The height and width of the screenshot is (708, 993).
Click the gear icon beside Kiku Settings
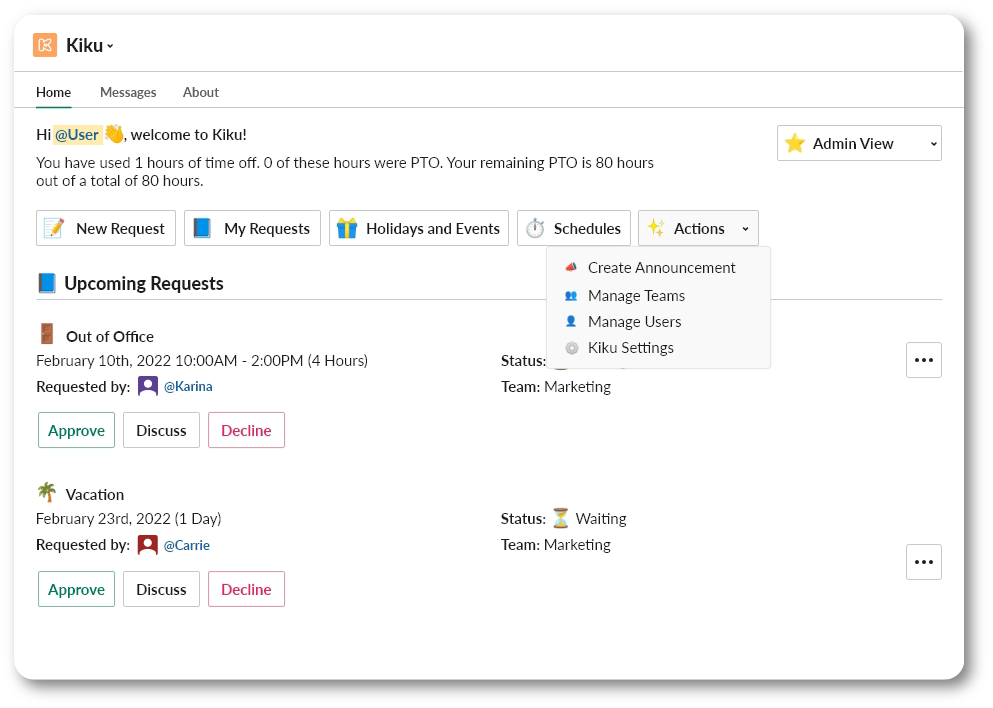pyautogui.click(x=571, y=348)
